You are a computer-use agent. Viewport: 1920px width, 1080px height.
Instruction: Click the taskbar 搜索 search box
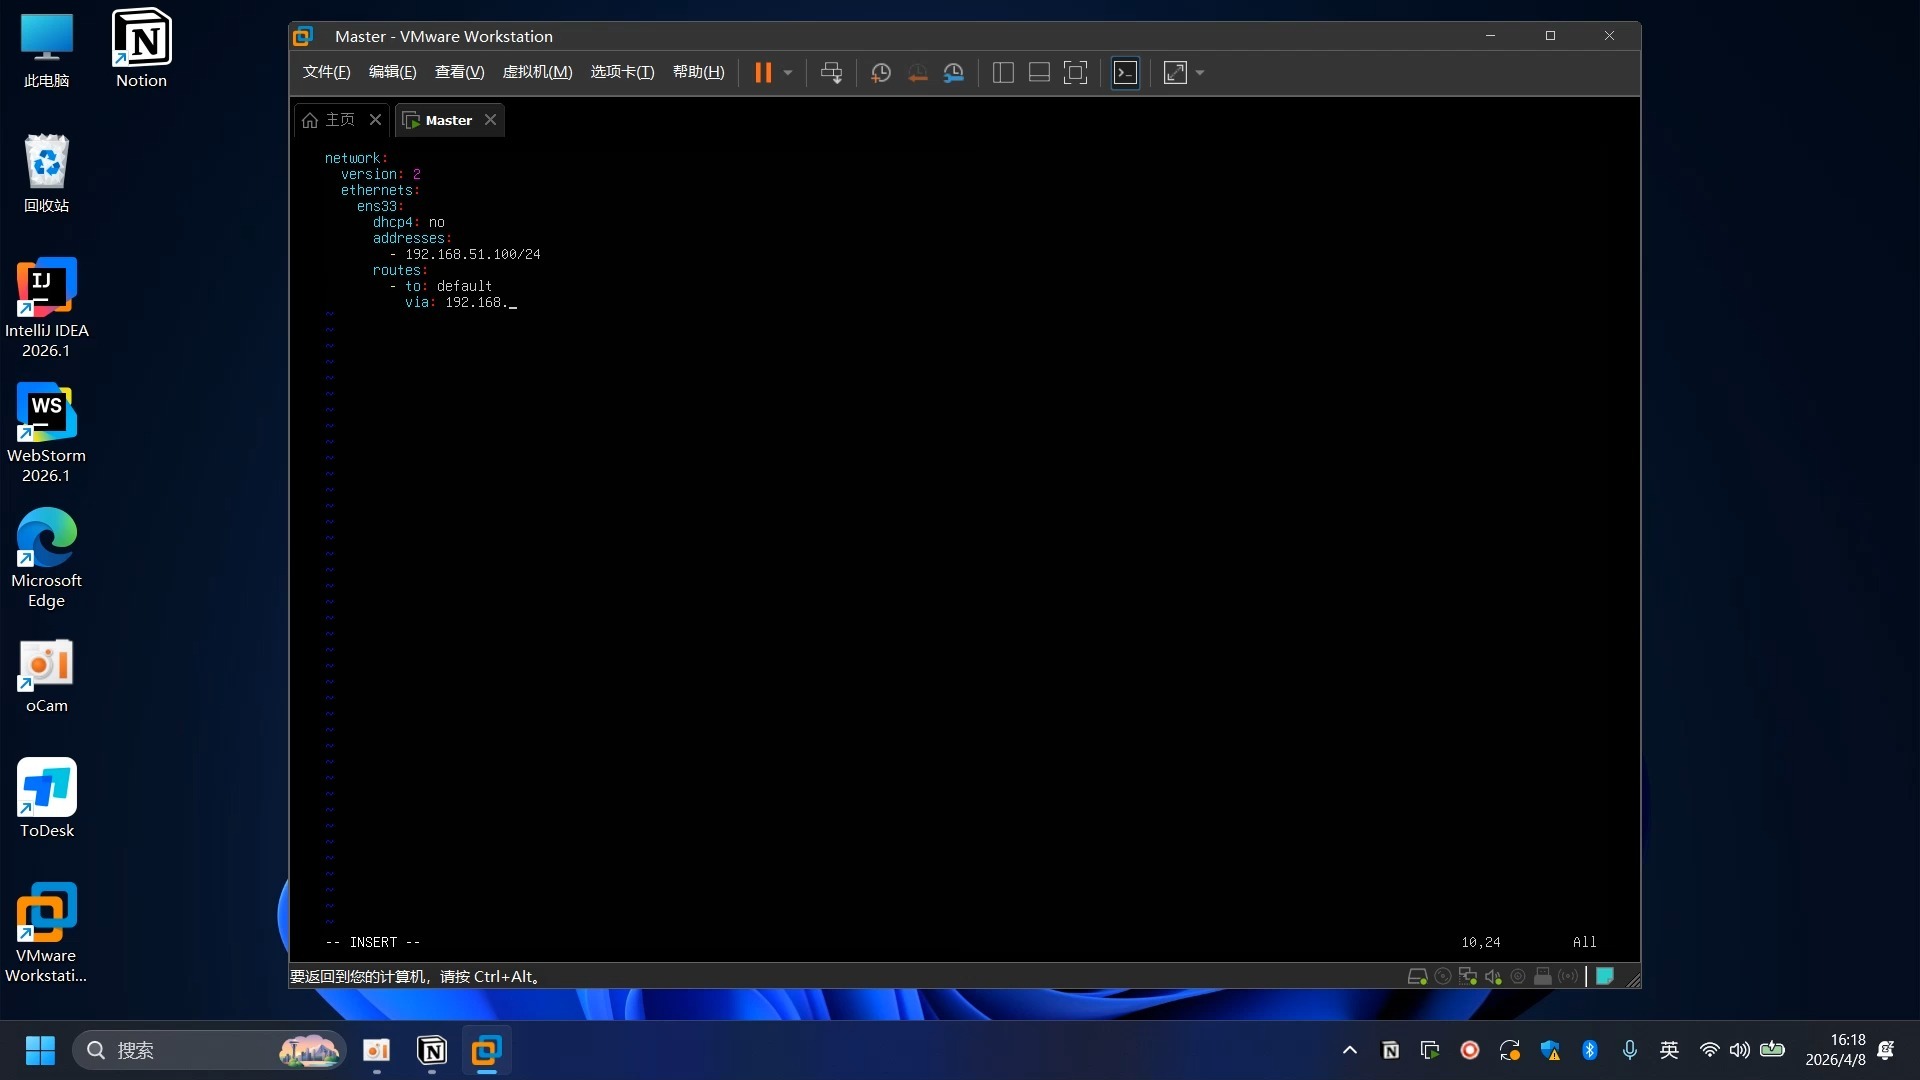click(x=209, y=1050)
